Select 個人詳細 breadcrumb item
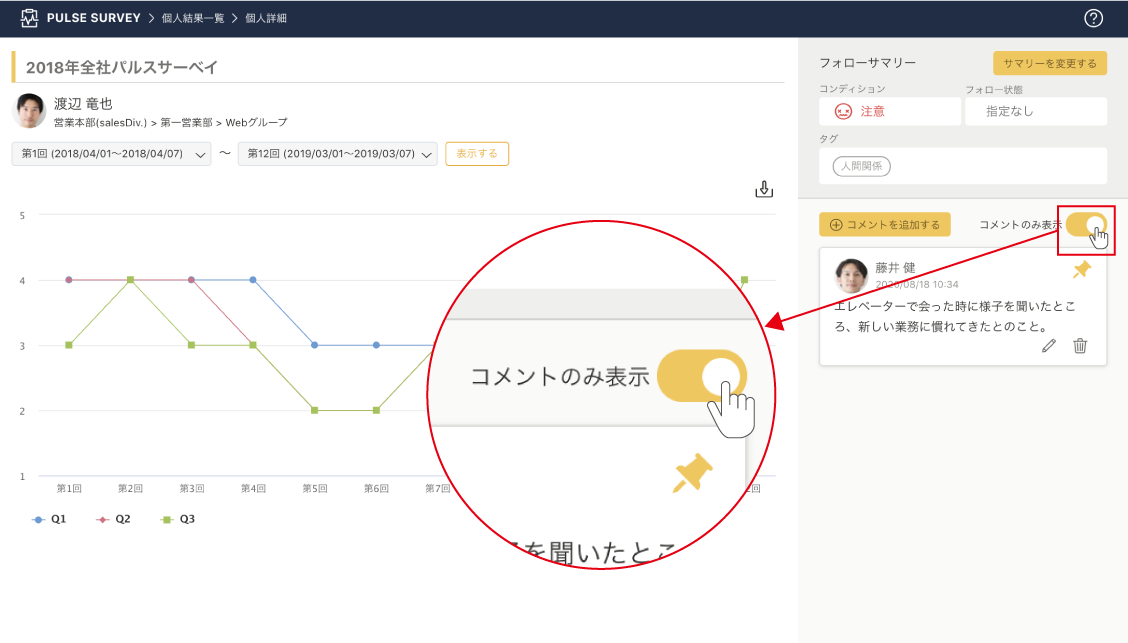 click(266, 18)
